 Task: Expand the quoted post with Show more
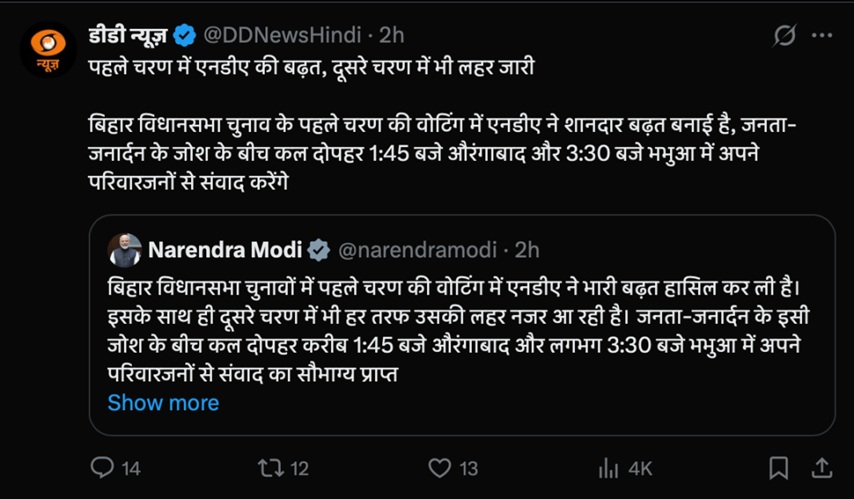pyautogui.click(x=163, y=403)
